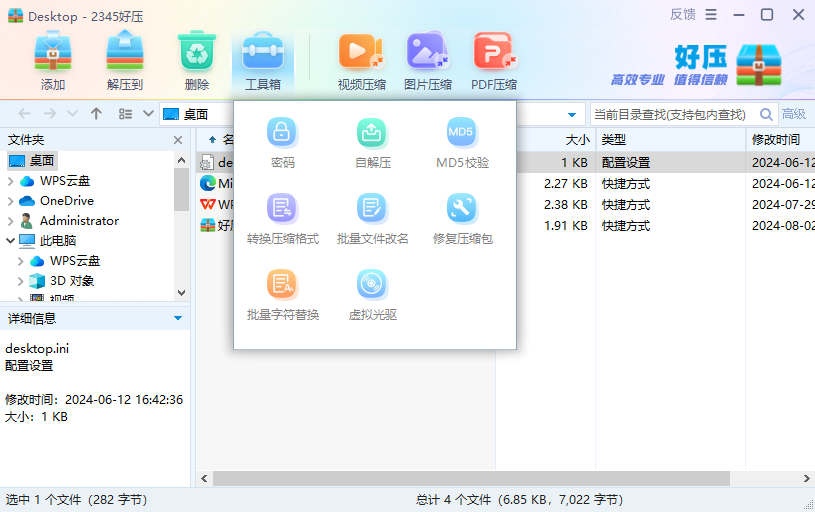This screenshot has height=512, width=815.
Task: Click the view mode list icon
Action: 125,114
